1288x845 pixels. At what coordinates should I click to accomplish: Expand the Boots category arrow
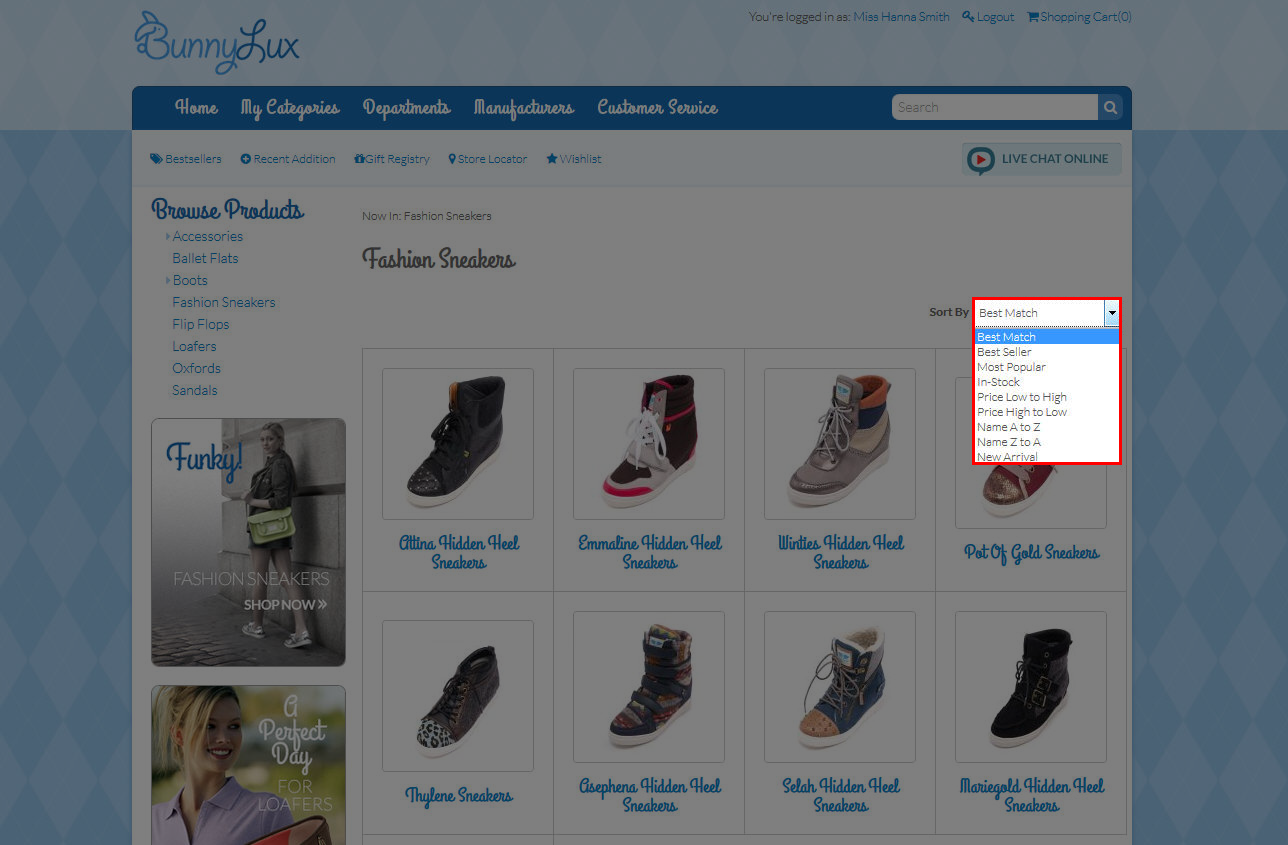tap(168, 281)
